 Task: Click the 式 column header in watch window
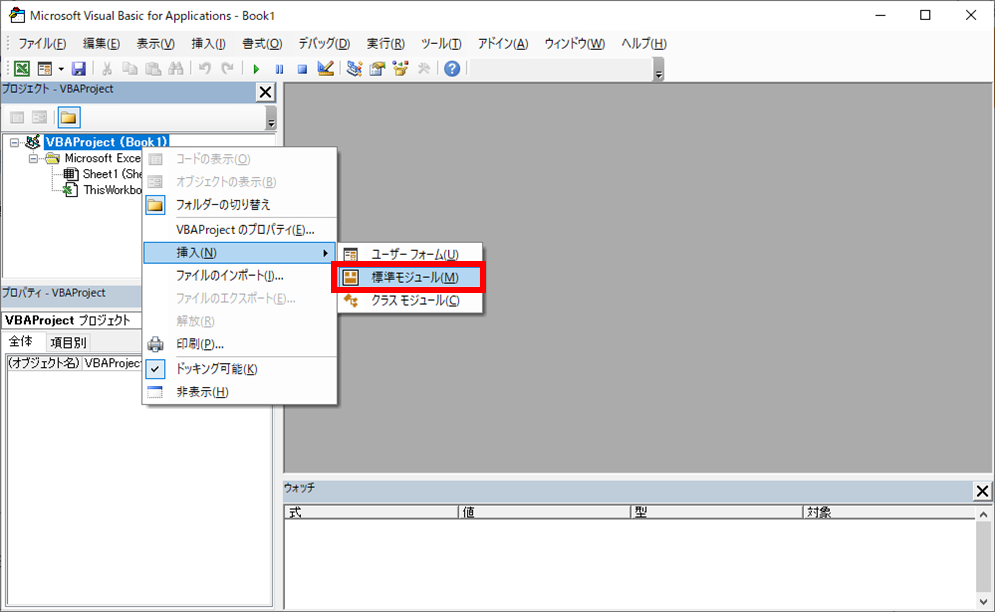(x=371, y=512)
